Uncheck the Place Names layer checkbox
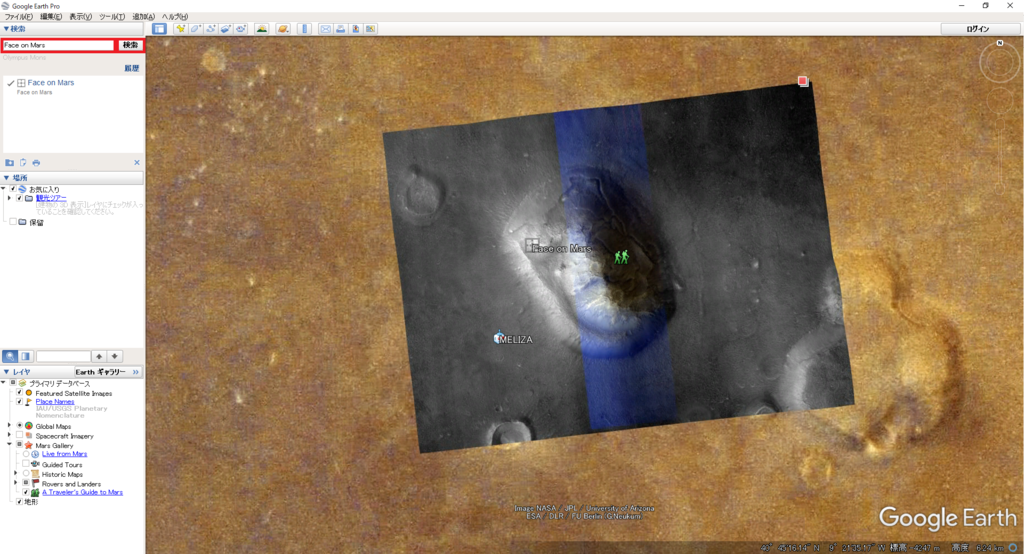The height and width of the screenshot is (554, 1024). 19,402
